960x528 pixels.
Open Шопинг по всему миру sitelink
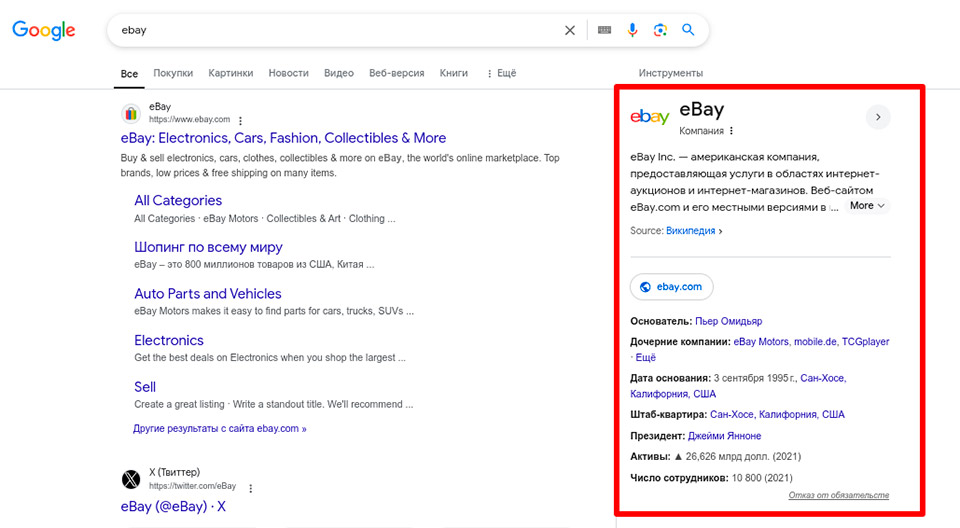[208, 247]
